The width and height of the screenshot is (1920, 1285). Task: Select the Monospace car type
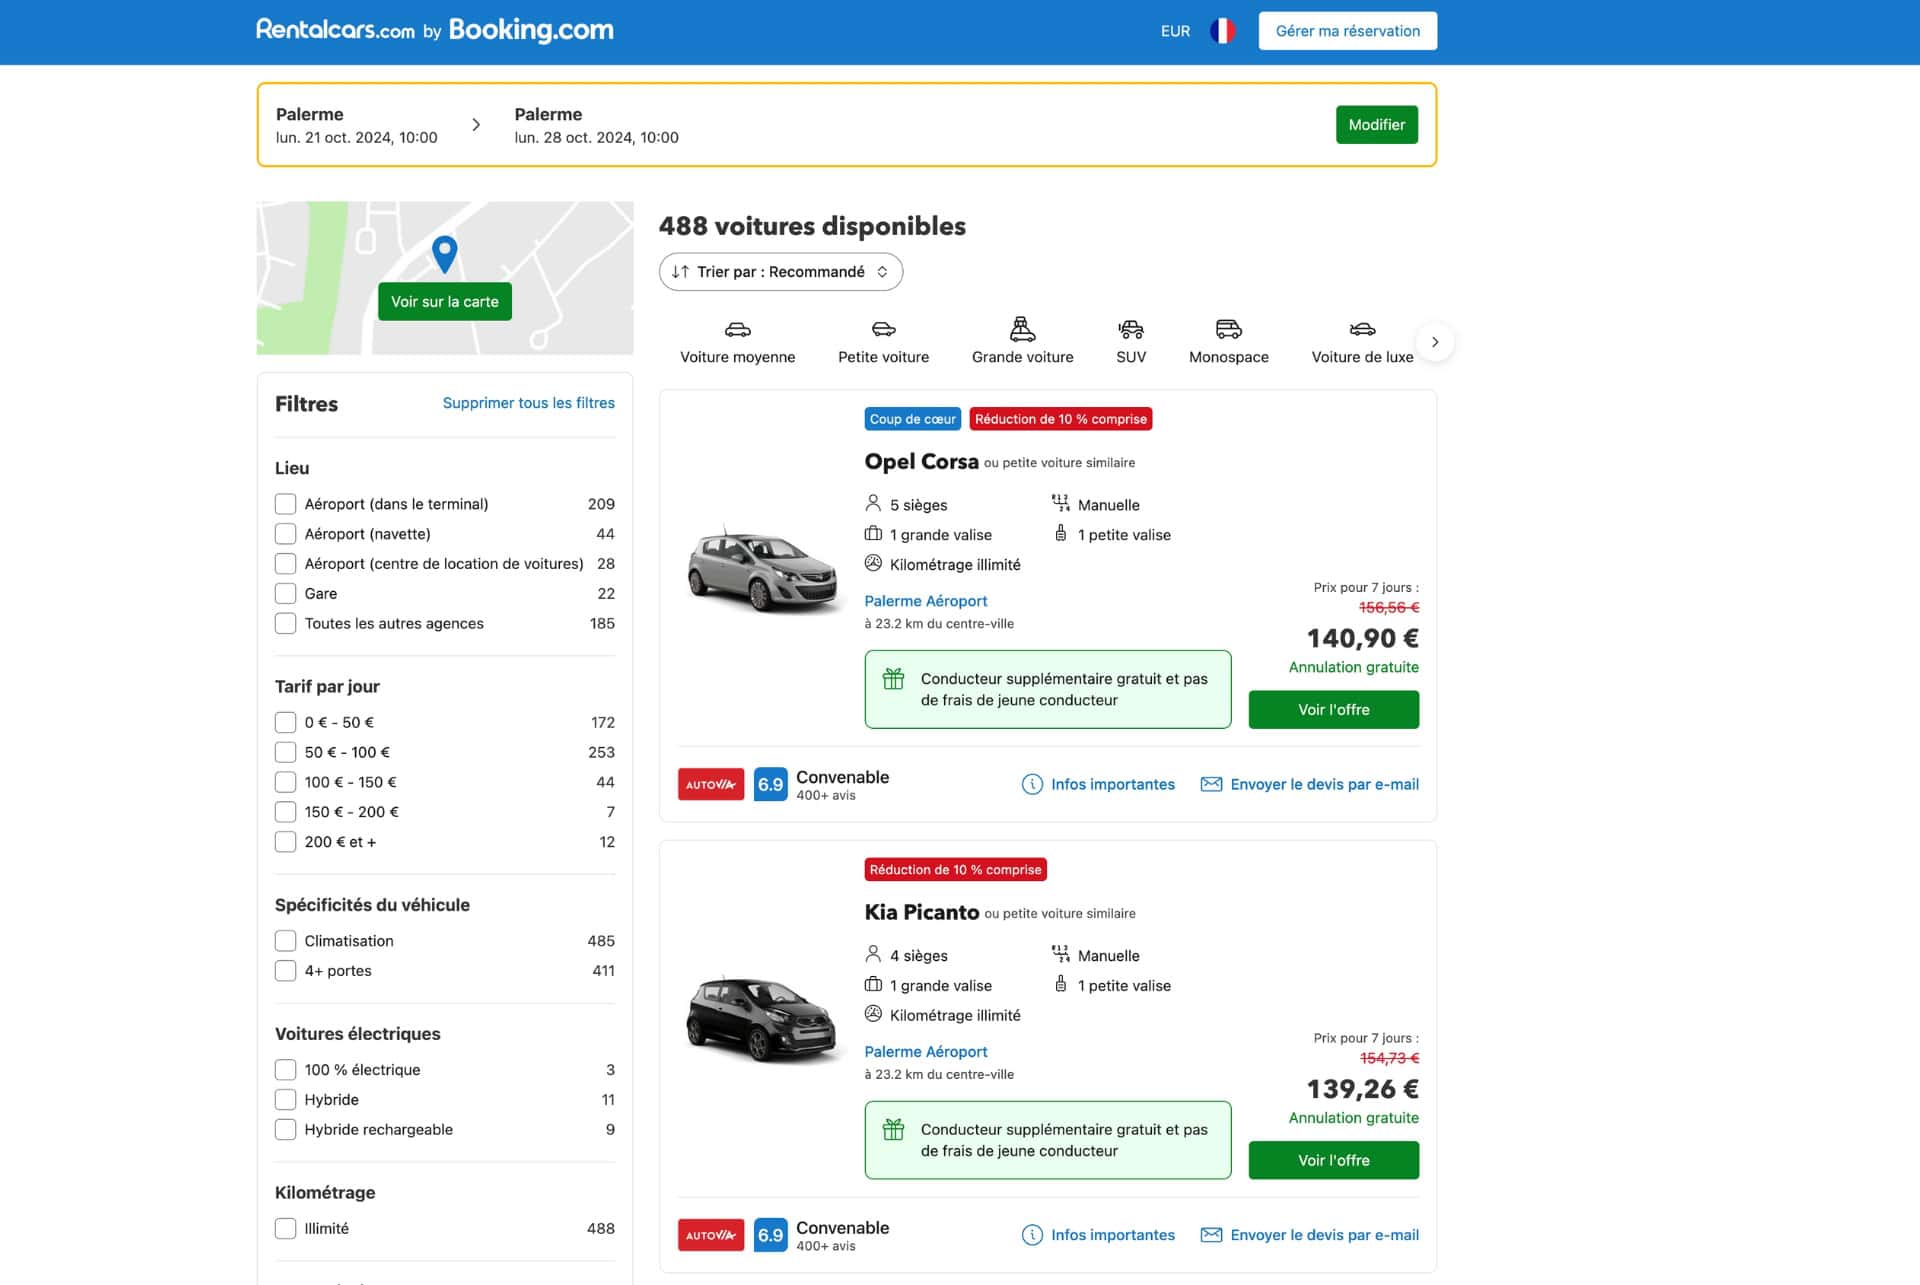[1228, 342]
